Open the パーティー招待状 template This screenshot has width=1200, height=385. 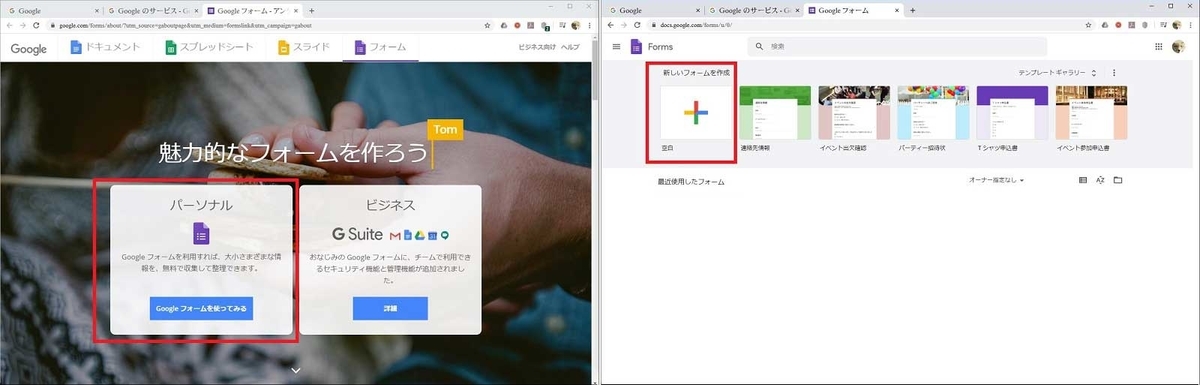point(933,113)
